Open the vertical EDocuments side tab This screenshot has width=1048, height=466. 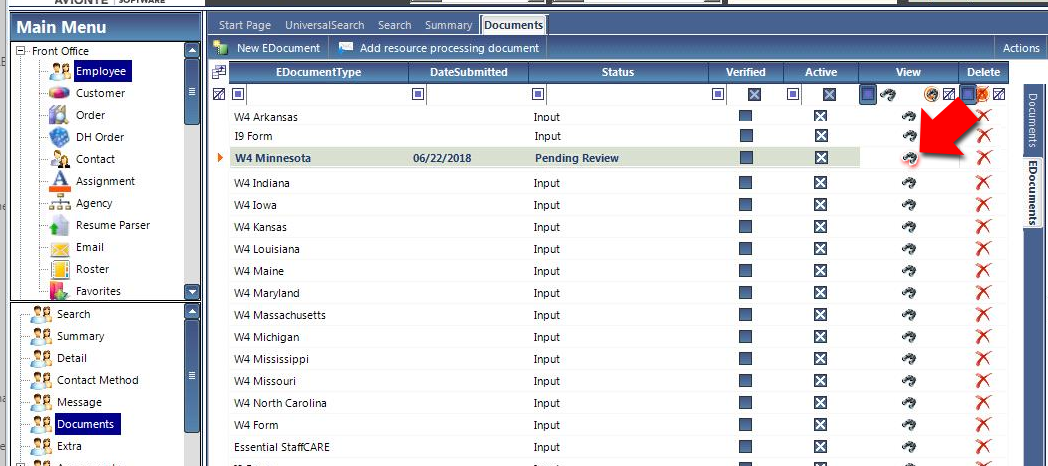click(x=1033, y=192)
